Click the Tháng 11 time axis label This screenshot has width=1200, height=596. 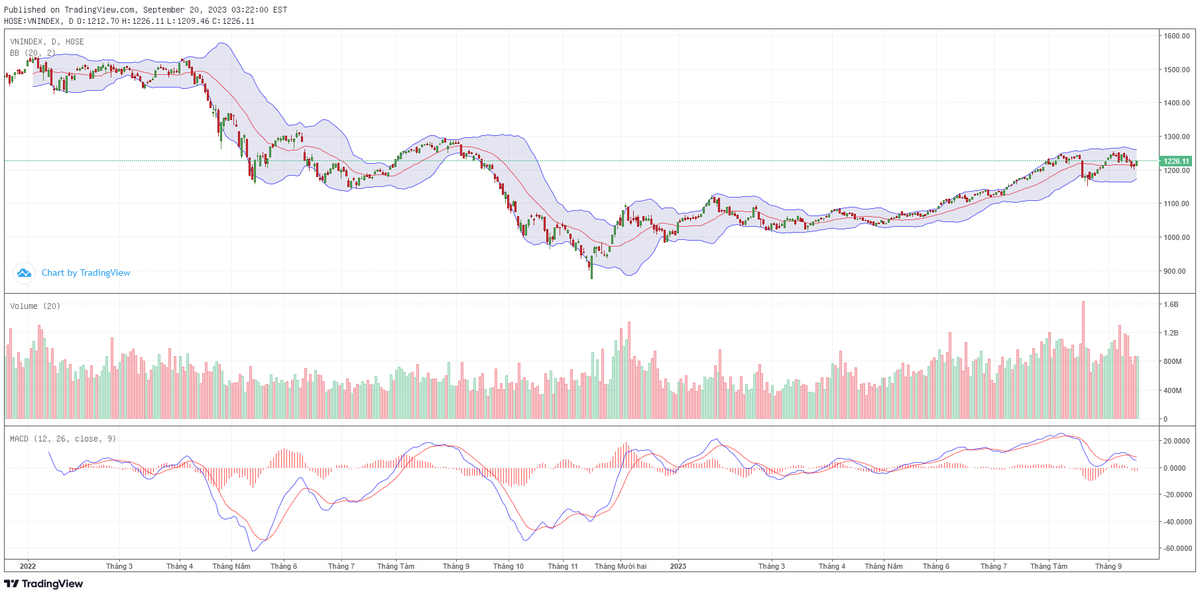click(564, 566)
